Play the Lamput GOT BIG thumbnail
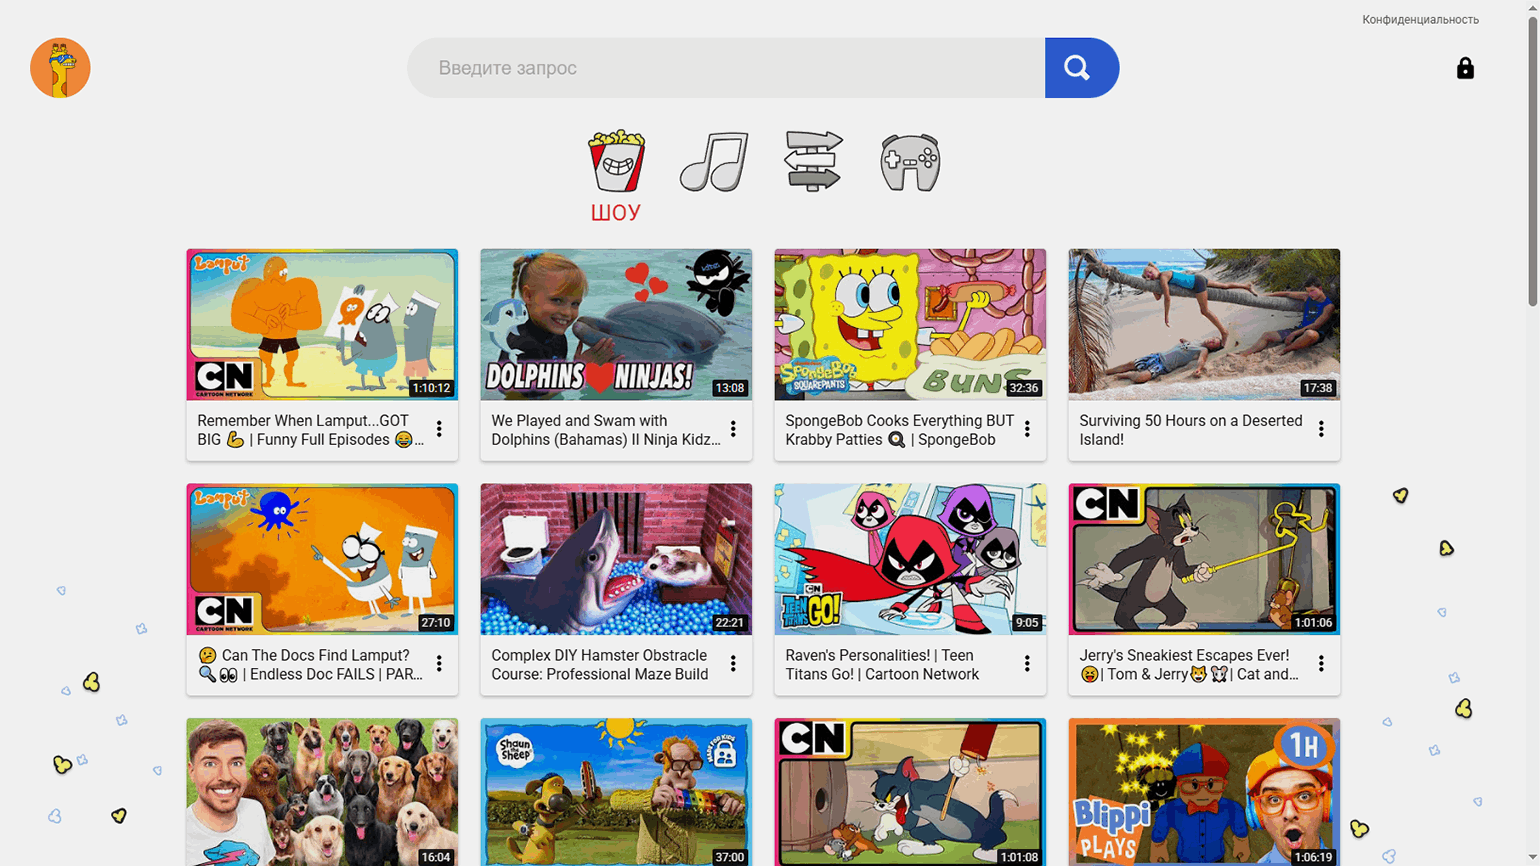Screen dimensions: 1540x866 322,325
